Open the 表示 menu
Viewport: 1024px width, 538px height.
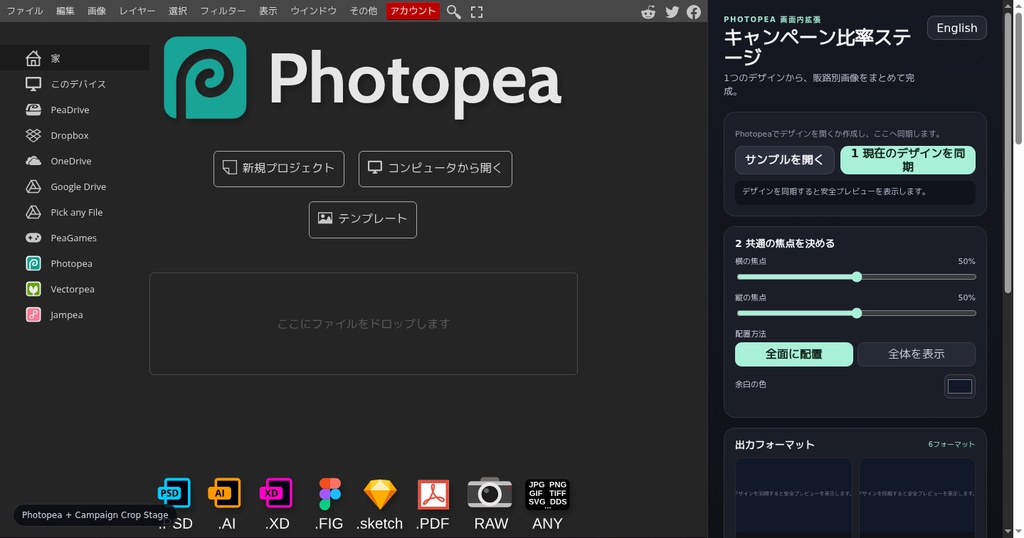pos(268,11)
